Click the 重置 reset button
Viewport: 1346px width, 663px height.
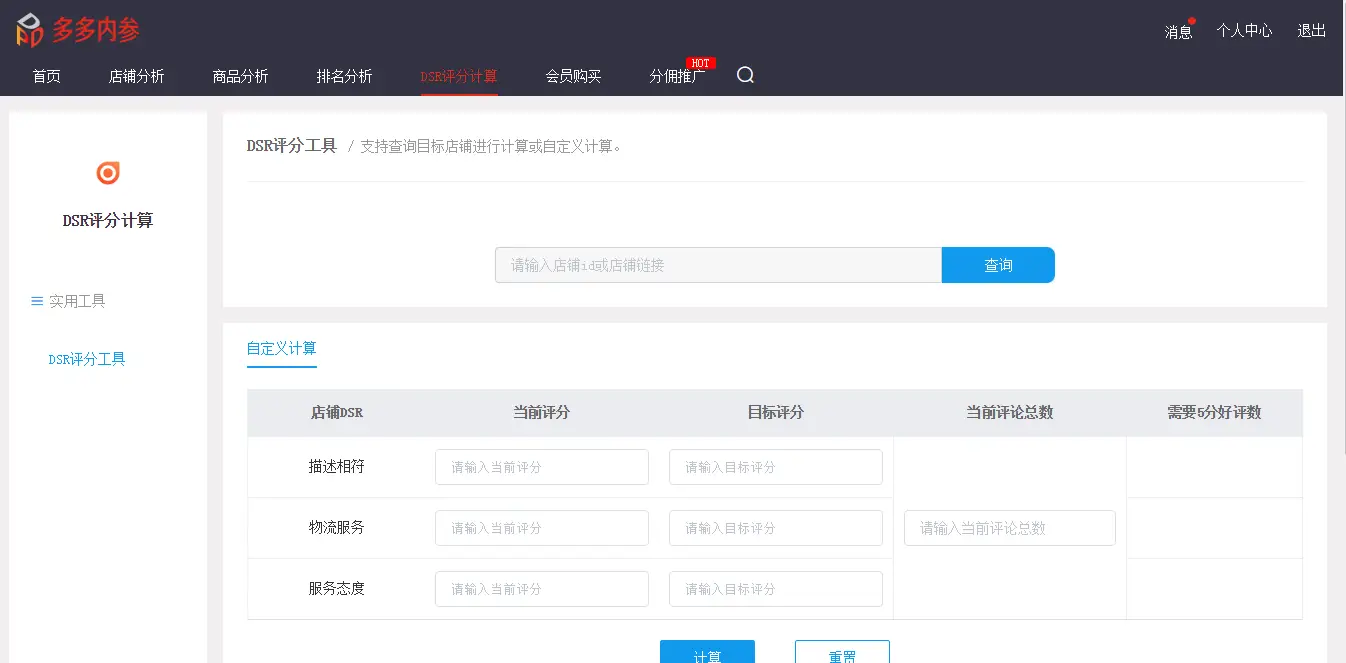(841, 653)
